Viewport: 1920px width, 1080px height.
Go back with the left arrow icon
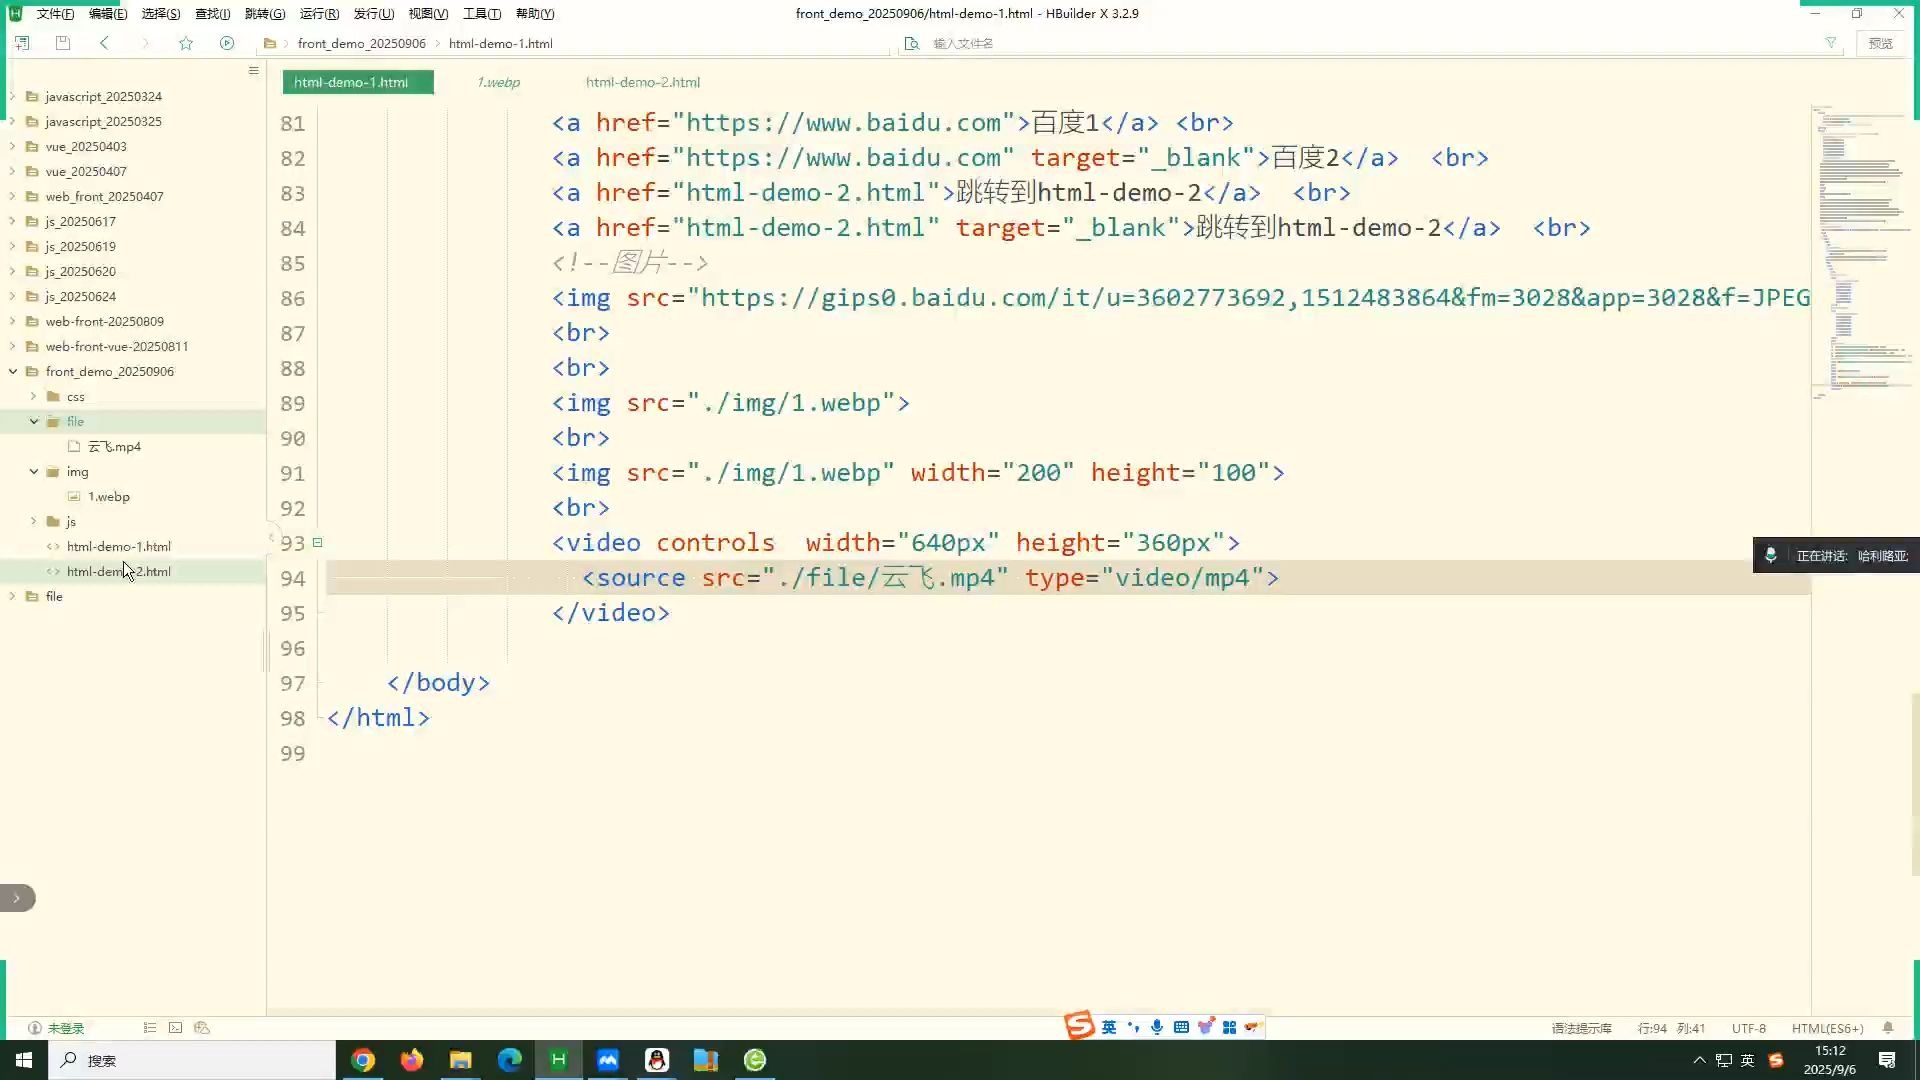click(104, 43)
